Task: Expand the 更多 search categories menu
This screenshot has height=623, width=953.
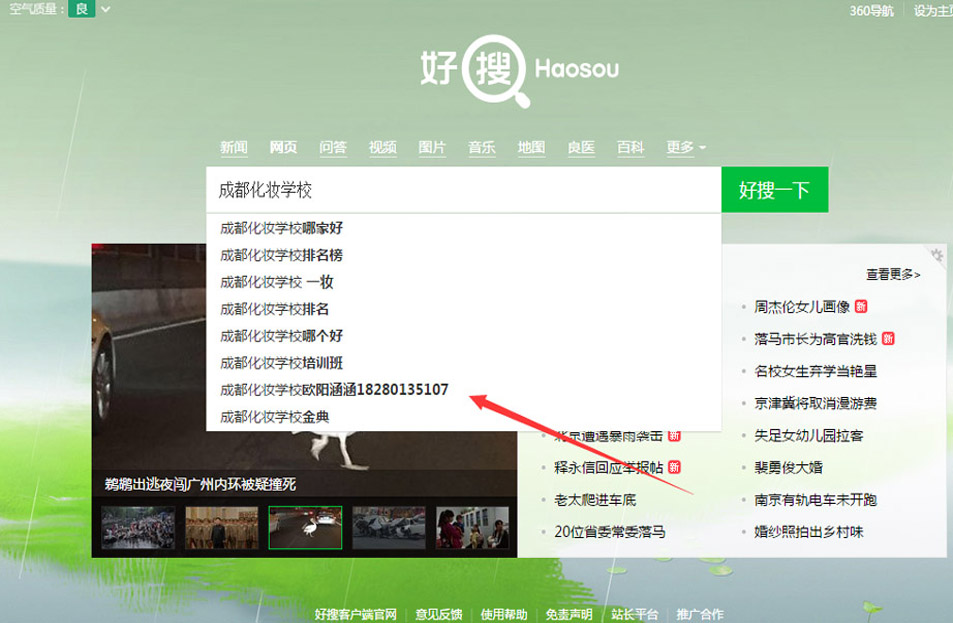Action: point(685,148)
